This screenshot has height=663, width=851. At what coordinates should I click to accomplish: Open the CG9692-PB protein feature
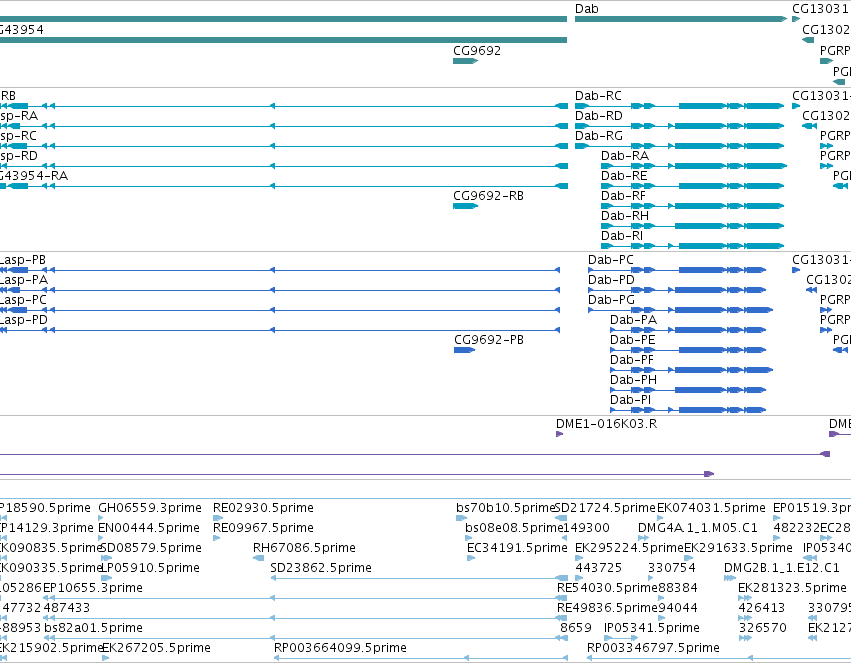pos(489,340)
